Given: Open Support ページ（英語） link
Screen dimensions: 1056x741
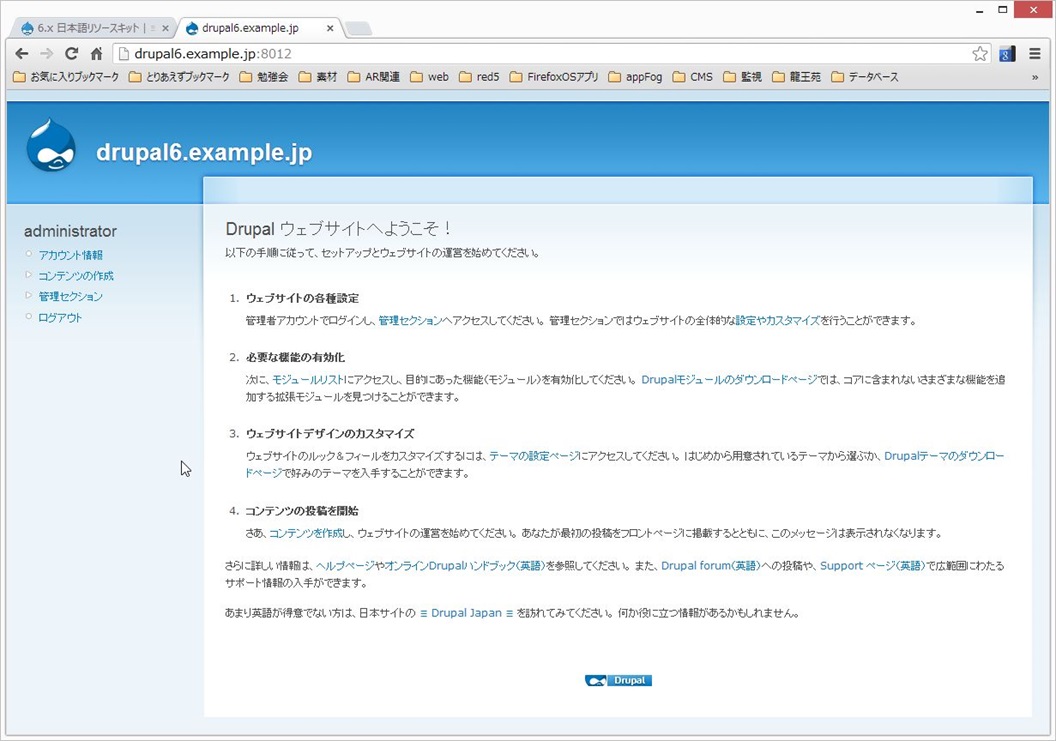Looking at the screenshot, I should pyautogui.click(x=873, y=566).
